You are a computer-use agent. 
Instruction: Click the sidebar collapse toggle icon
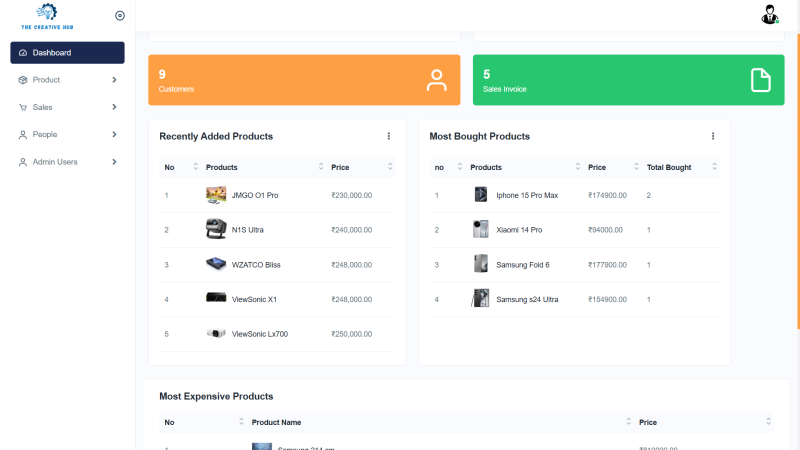(x=120, y=16)
